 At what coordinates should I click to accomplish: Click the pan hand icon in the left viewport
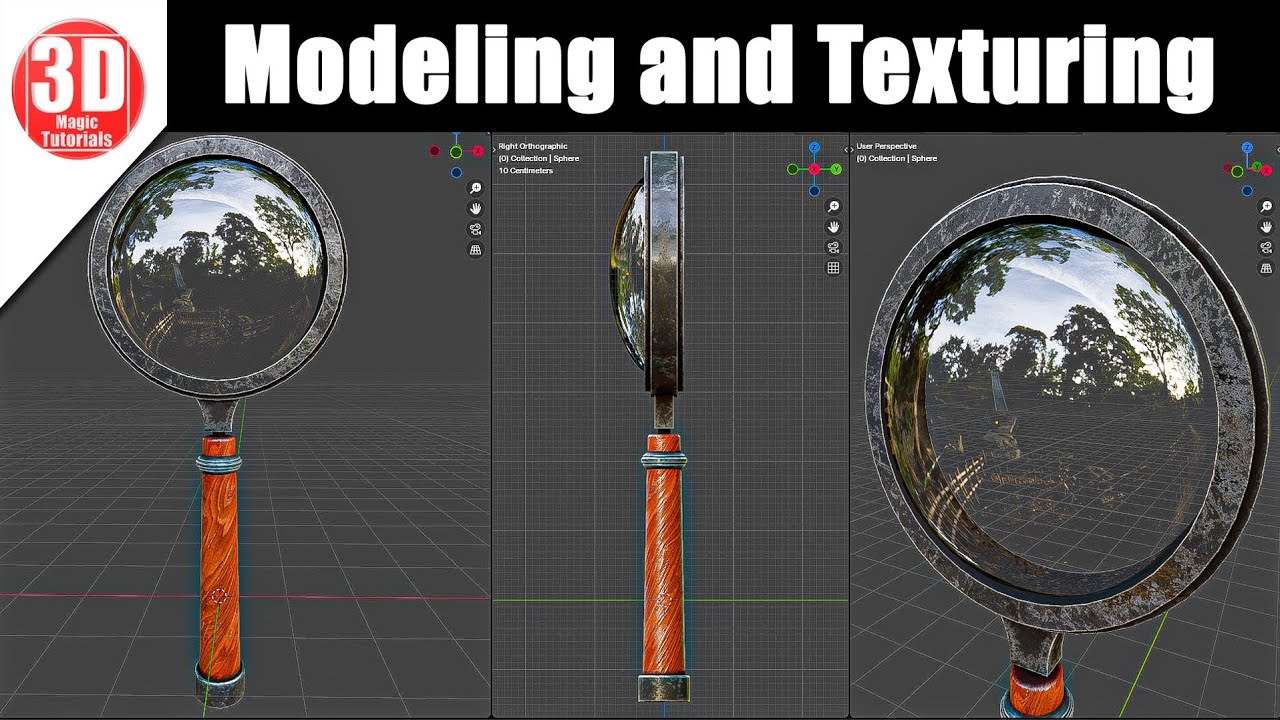[476, 209]
